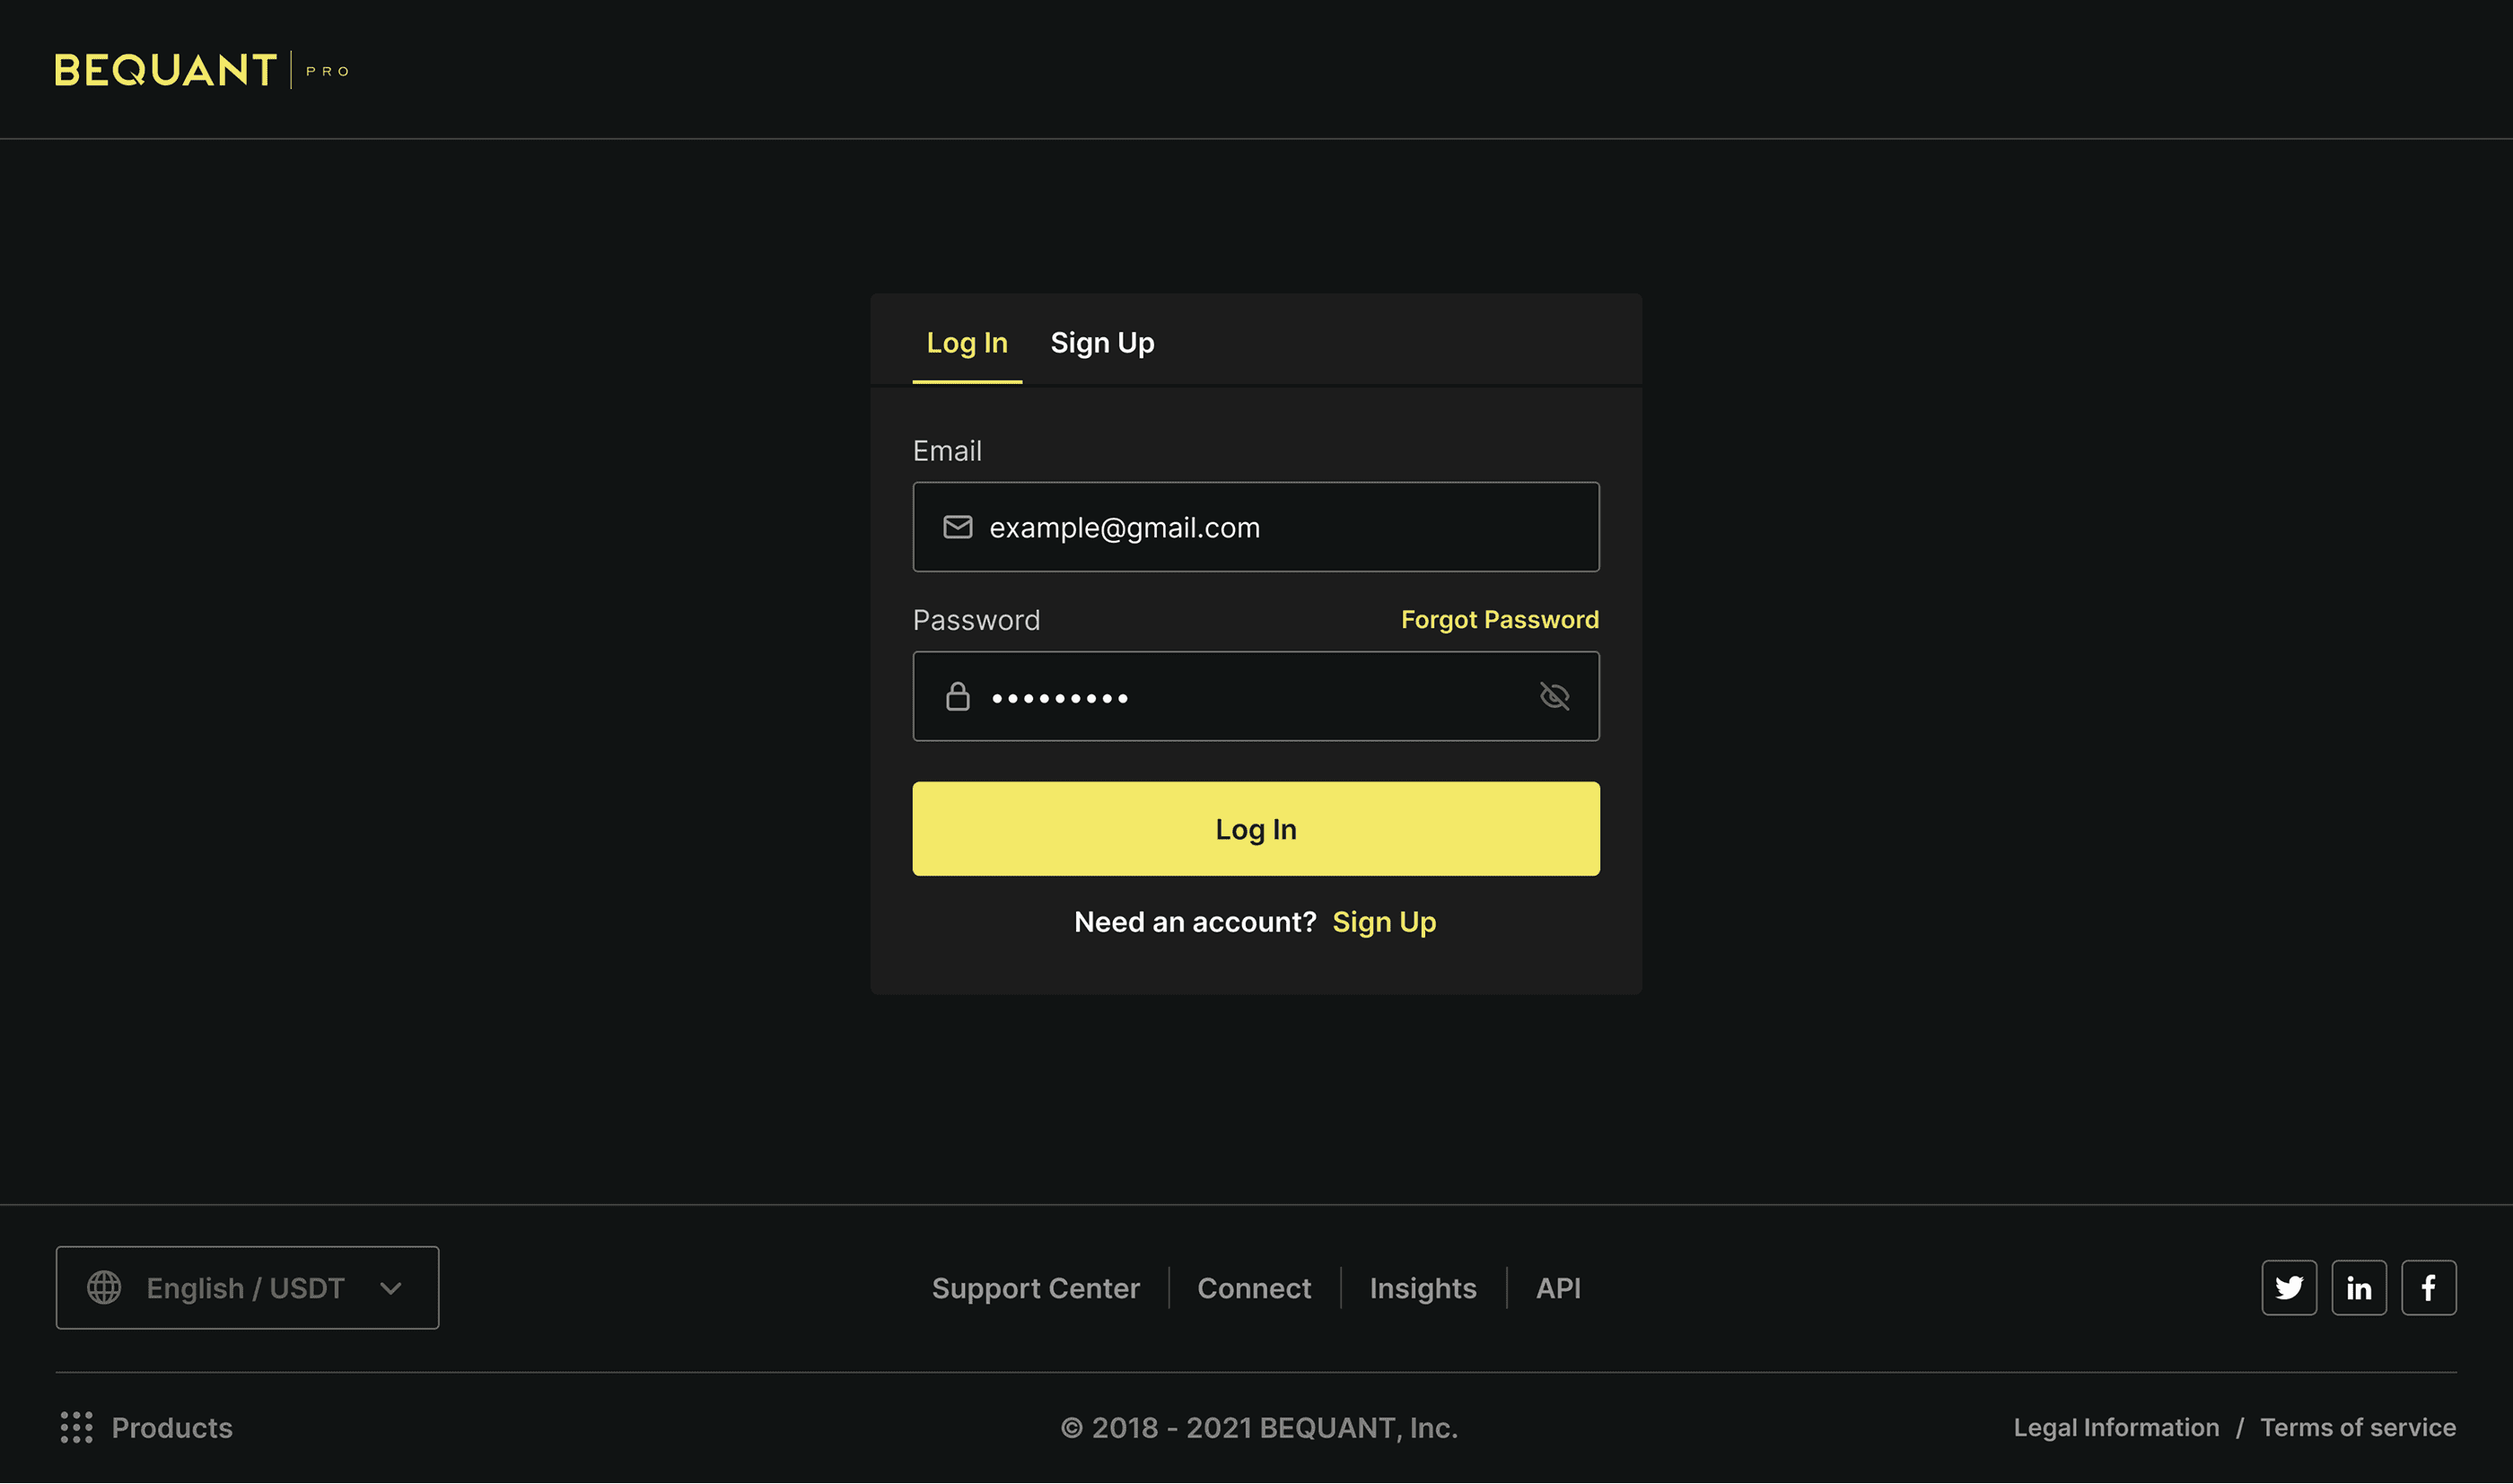The width and height of the screenshot is (2513, 1484).
Task: Open the Support Center footer link
Action: pos(1035,1288)
